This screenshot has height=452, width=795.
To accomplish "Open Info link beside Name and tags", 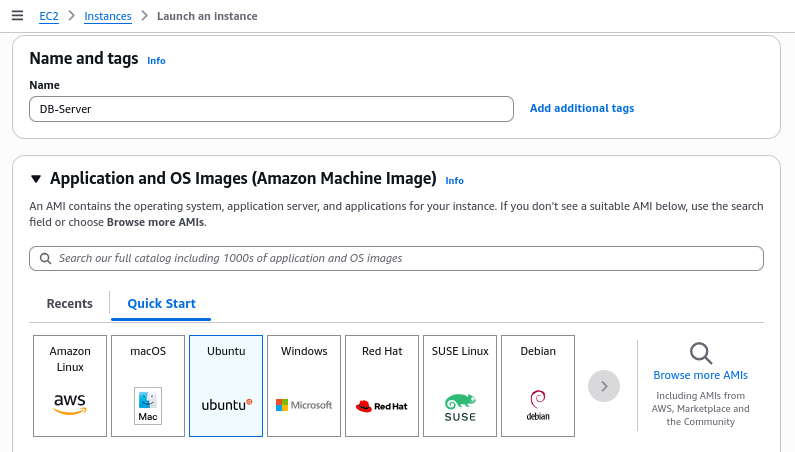I will (x=156, y=61).
